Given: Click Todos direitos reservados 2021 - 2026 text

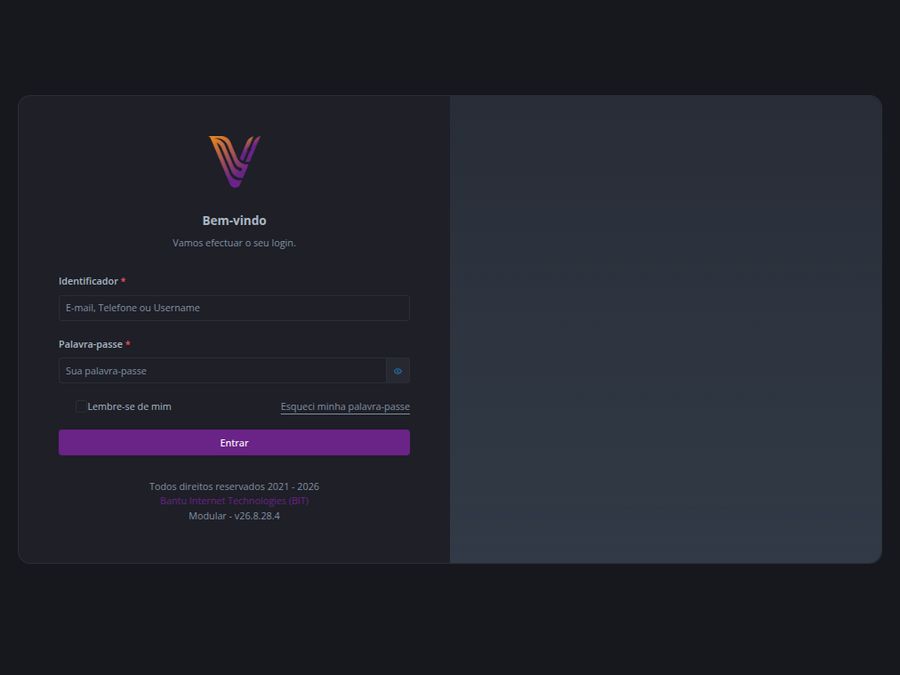Looking at the screenshot, I should point(234,486).
